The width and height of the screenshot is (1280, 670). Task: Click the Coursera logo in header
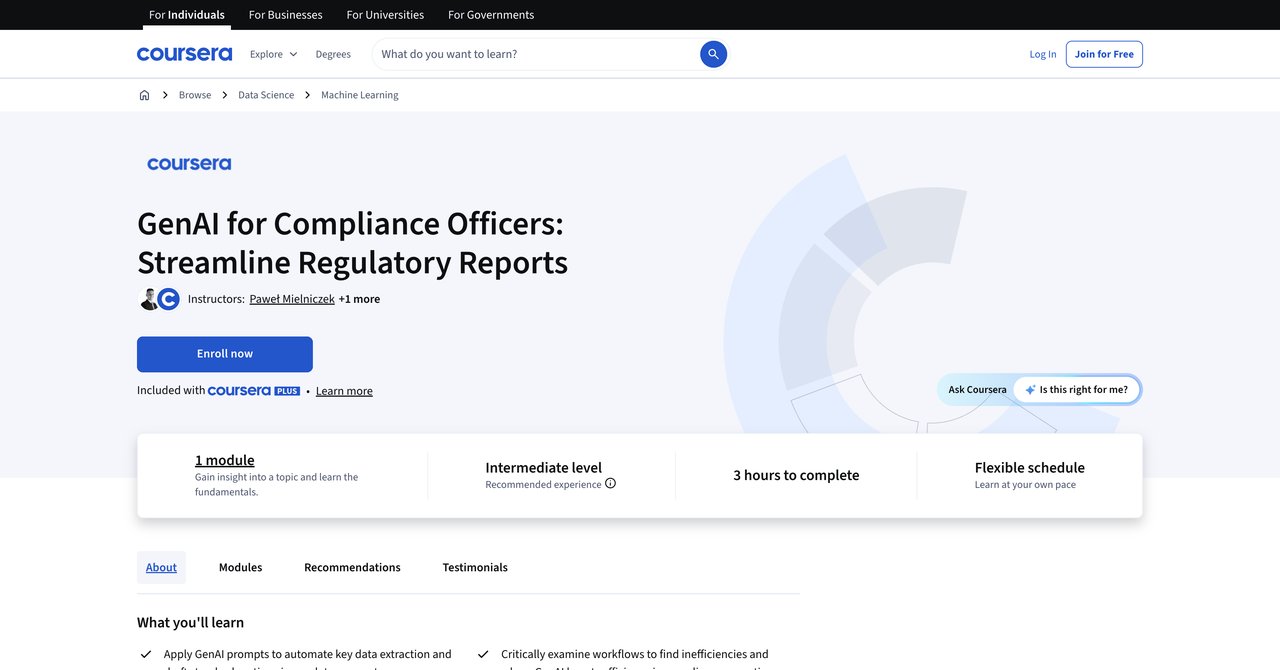click(x=184, y=54)
